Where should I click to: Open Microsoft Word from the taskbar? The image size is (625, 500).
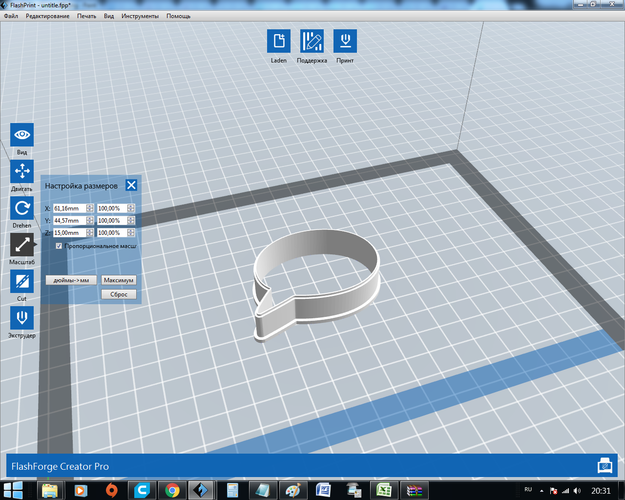point(324,490)
